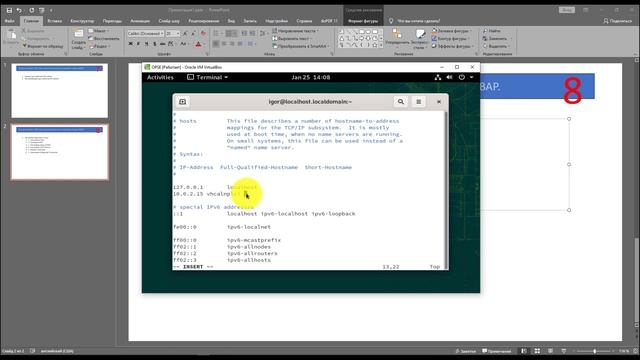Switch to Slide Sorter view in status bar
The height and width of the screenshot is (360, 640).
537,351
